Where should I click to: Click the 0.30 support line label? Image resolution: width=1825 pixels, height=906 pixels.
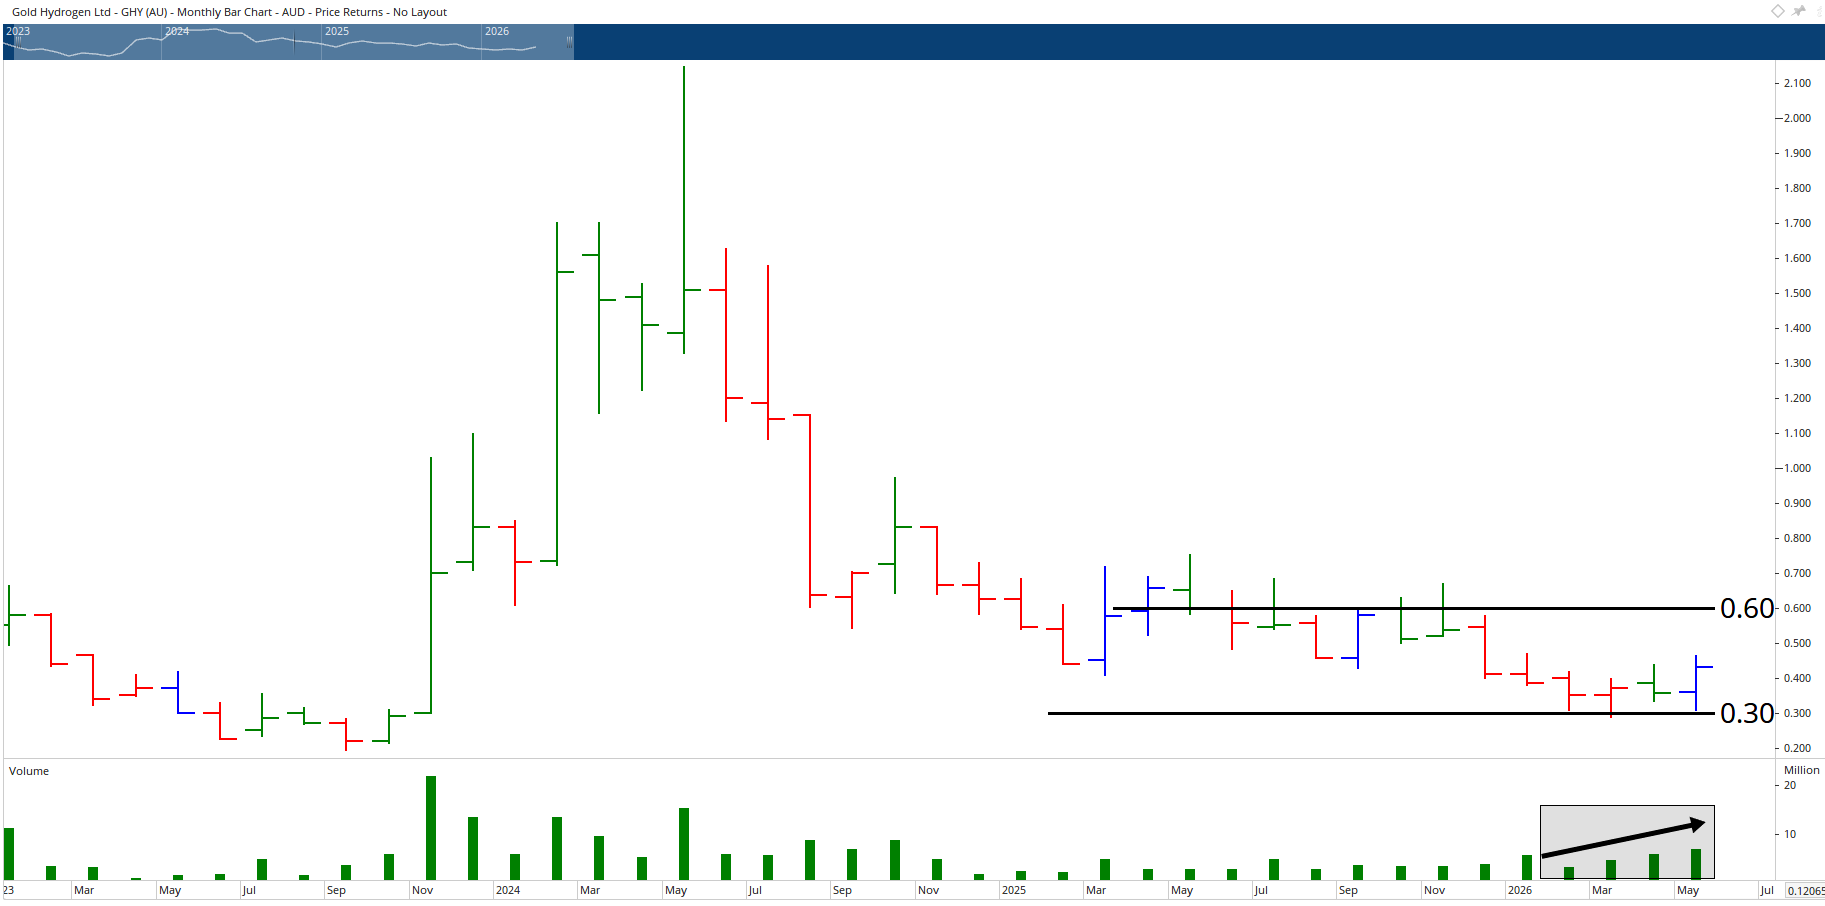[x=1746, y=713]
